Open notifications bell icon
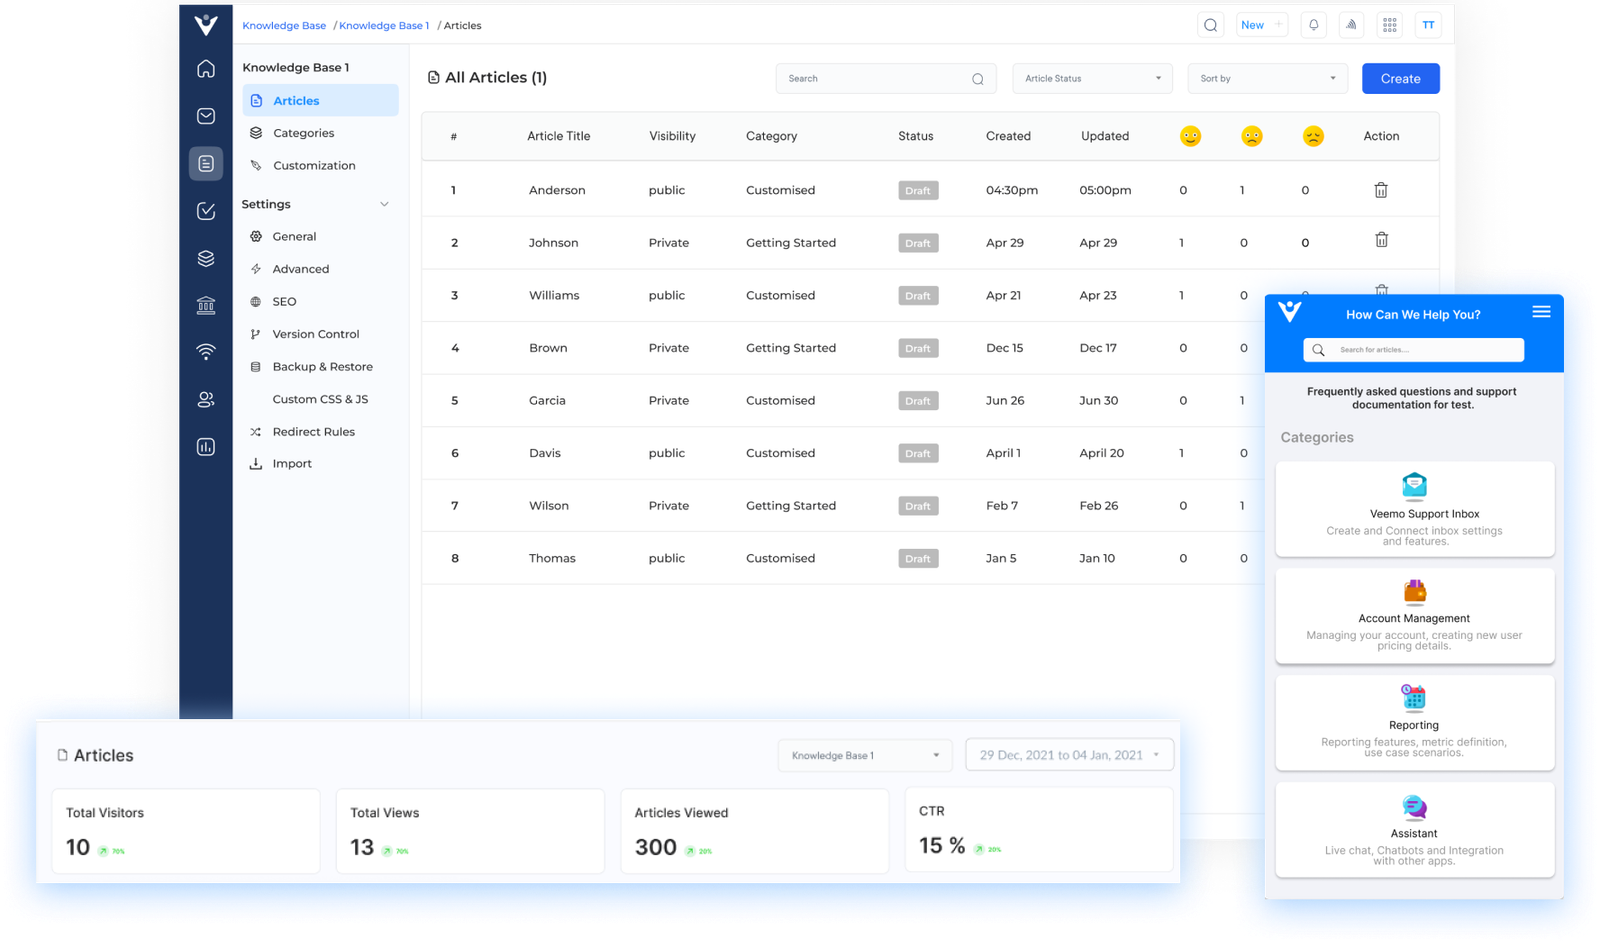 coord(1314,25)
